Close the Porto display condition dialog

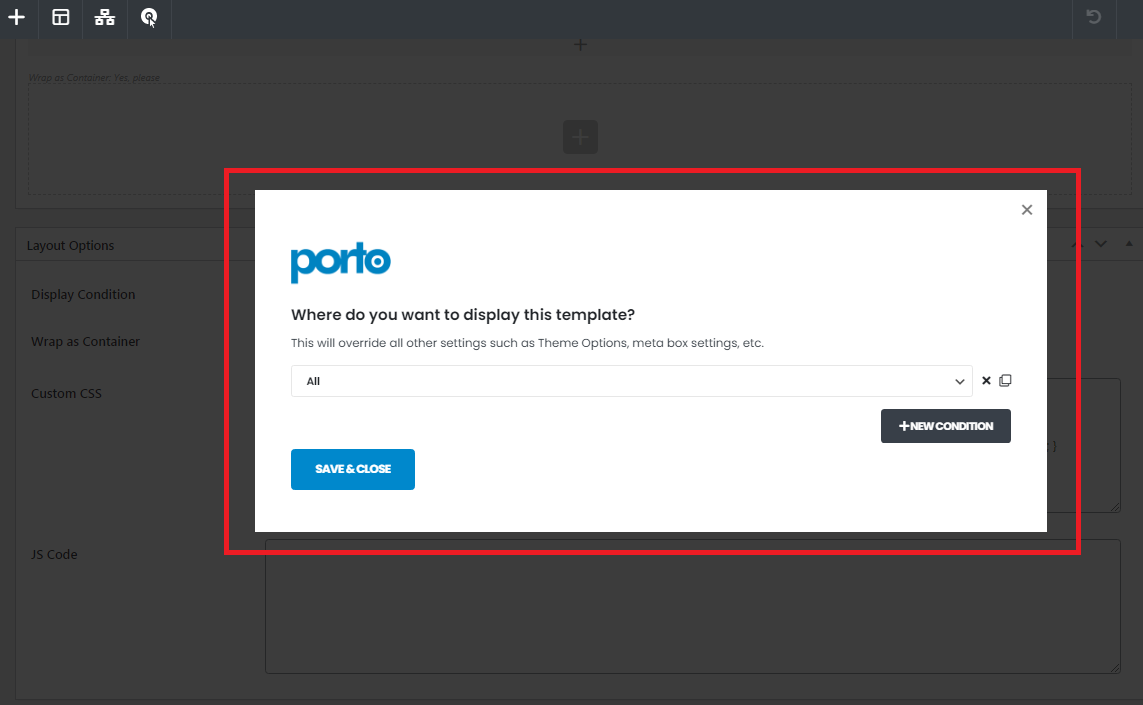click(x=1026, y=210)
